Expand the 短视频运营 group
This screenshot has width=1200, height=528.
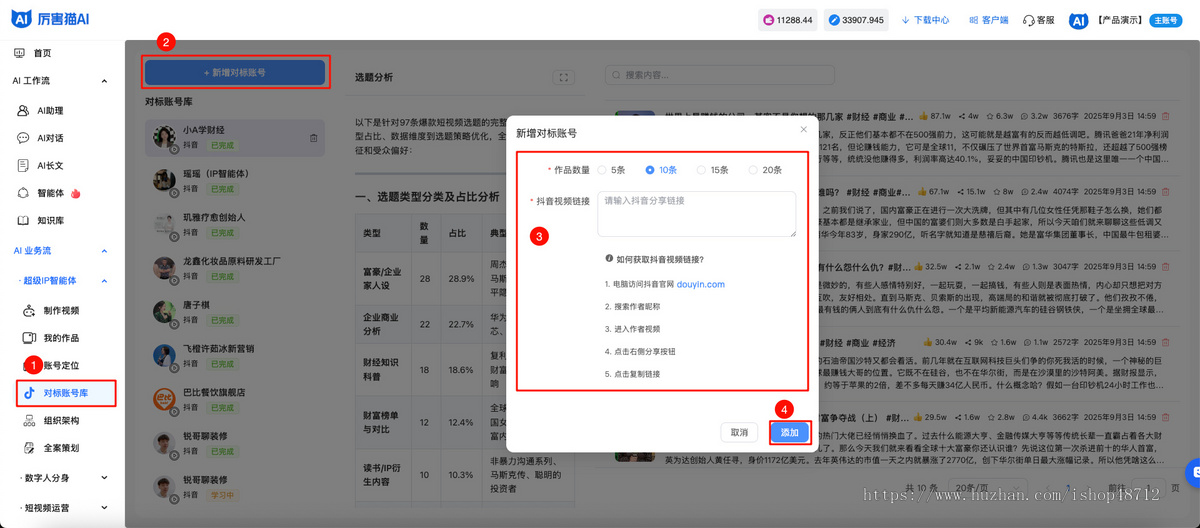tap(104, 508)
